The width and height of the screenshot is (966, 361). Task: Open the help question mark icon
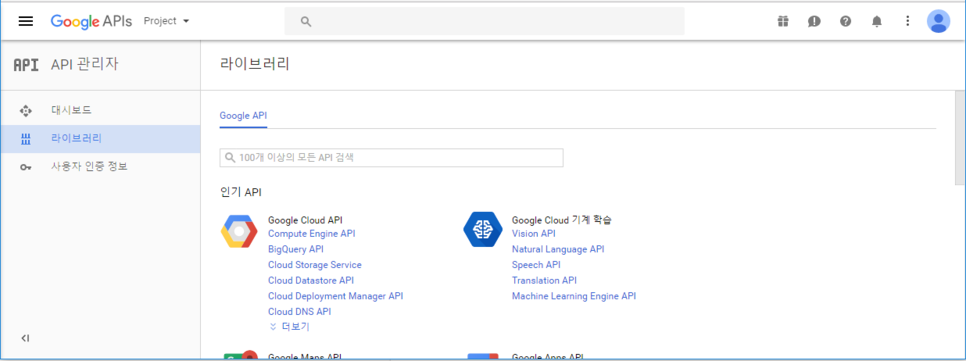click(x=845, y=21)
